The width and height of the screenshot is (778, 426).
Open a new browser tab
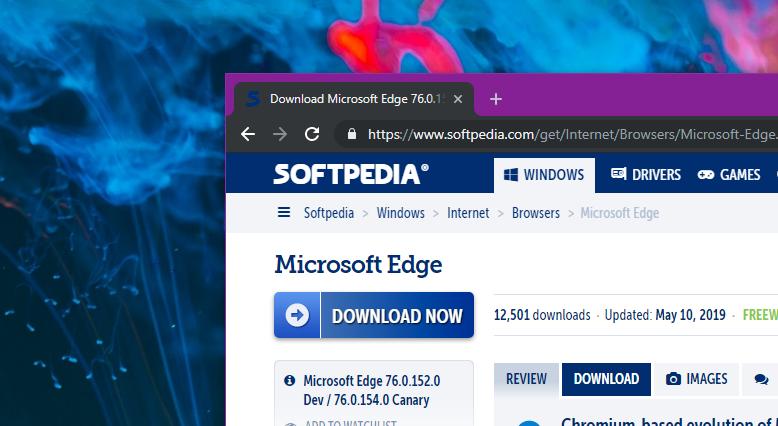pyautogui.click(x=496, y=99)
